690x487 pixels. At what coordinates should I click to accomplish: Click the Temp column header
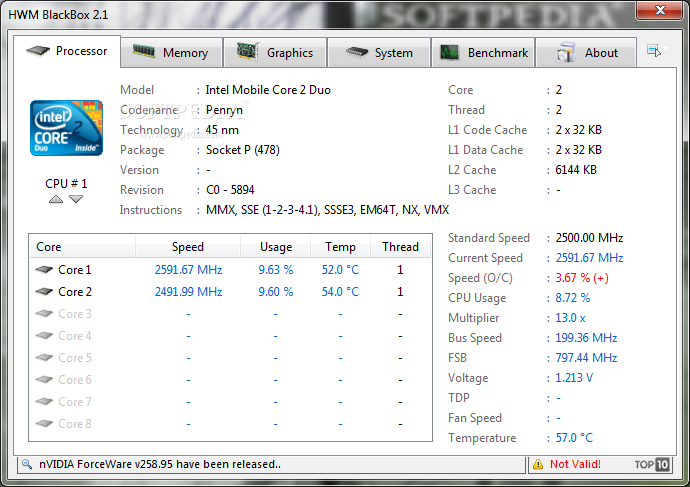tap(341, 246)
